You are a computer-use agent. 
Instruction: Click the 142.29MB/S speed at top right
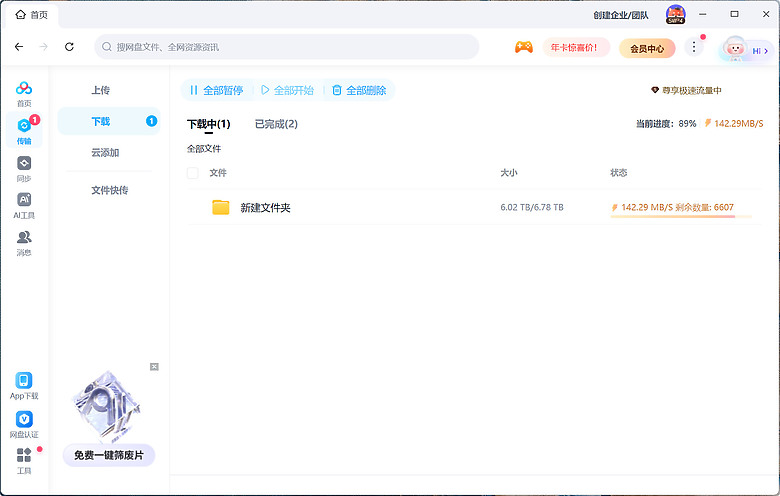734,123
